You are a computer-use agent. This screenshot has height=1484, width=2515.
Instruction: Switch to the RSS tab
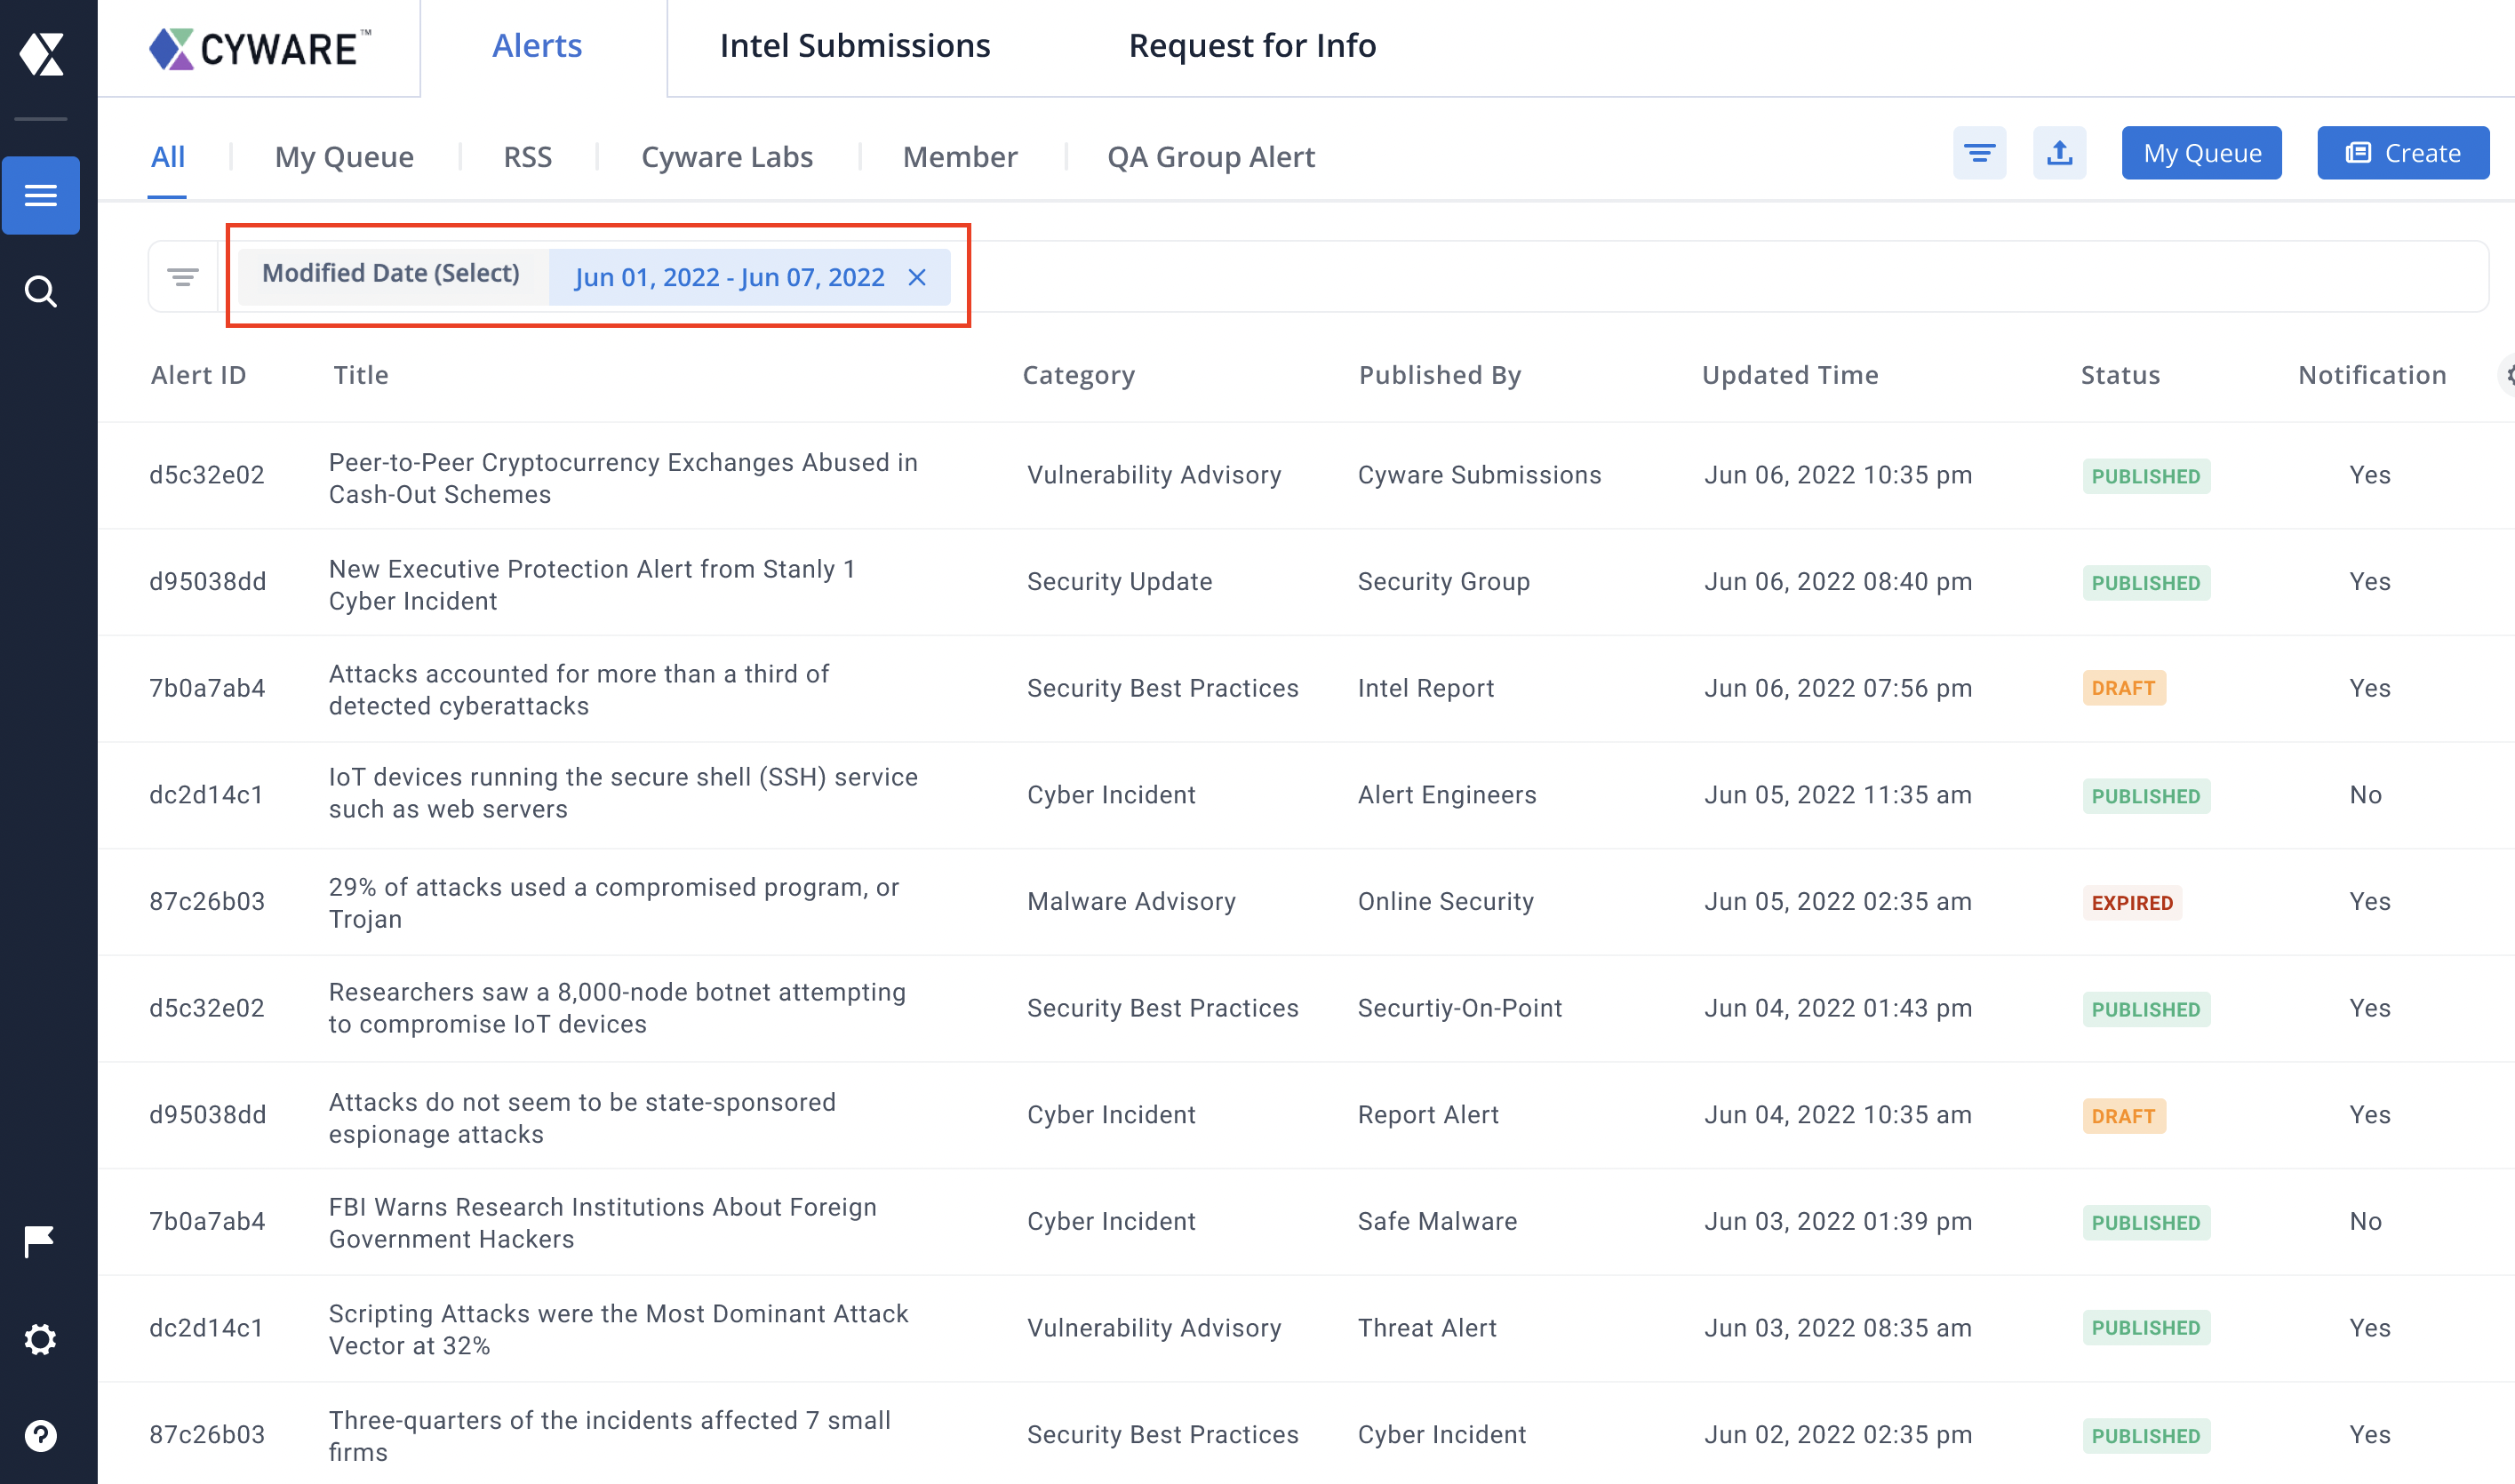pos(526,156)
